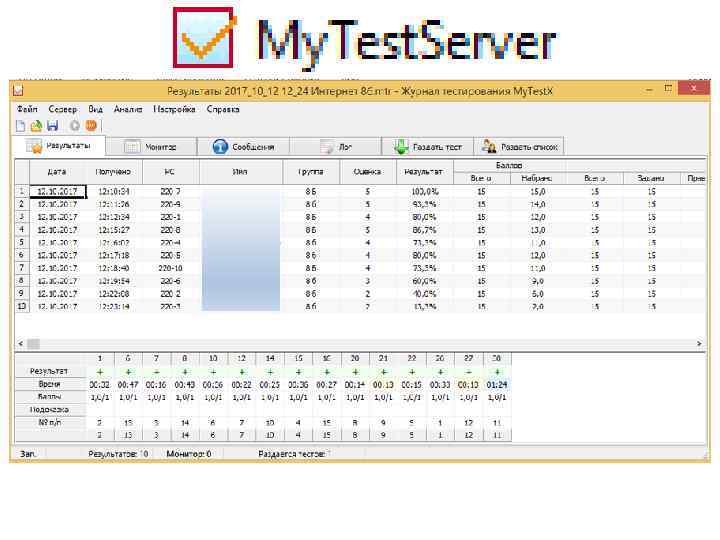
Task: Click the application icon in title bar
Action: pos(18,90)
